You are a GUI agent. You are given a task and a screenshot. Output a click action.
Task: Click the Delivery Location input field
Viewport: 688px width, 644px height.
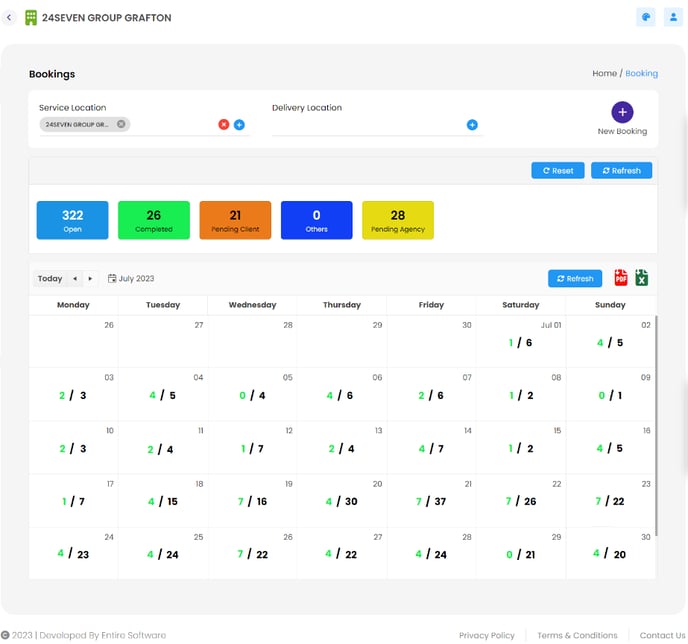pyautogui.click(x=365, y=125)
